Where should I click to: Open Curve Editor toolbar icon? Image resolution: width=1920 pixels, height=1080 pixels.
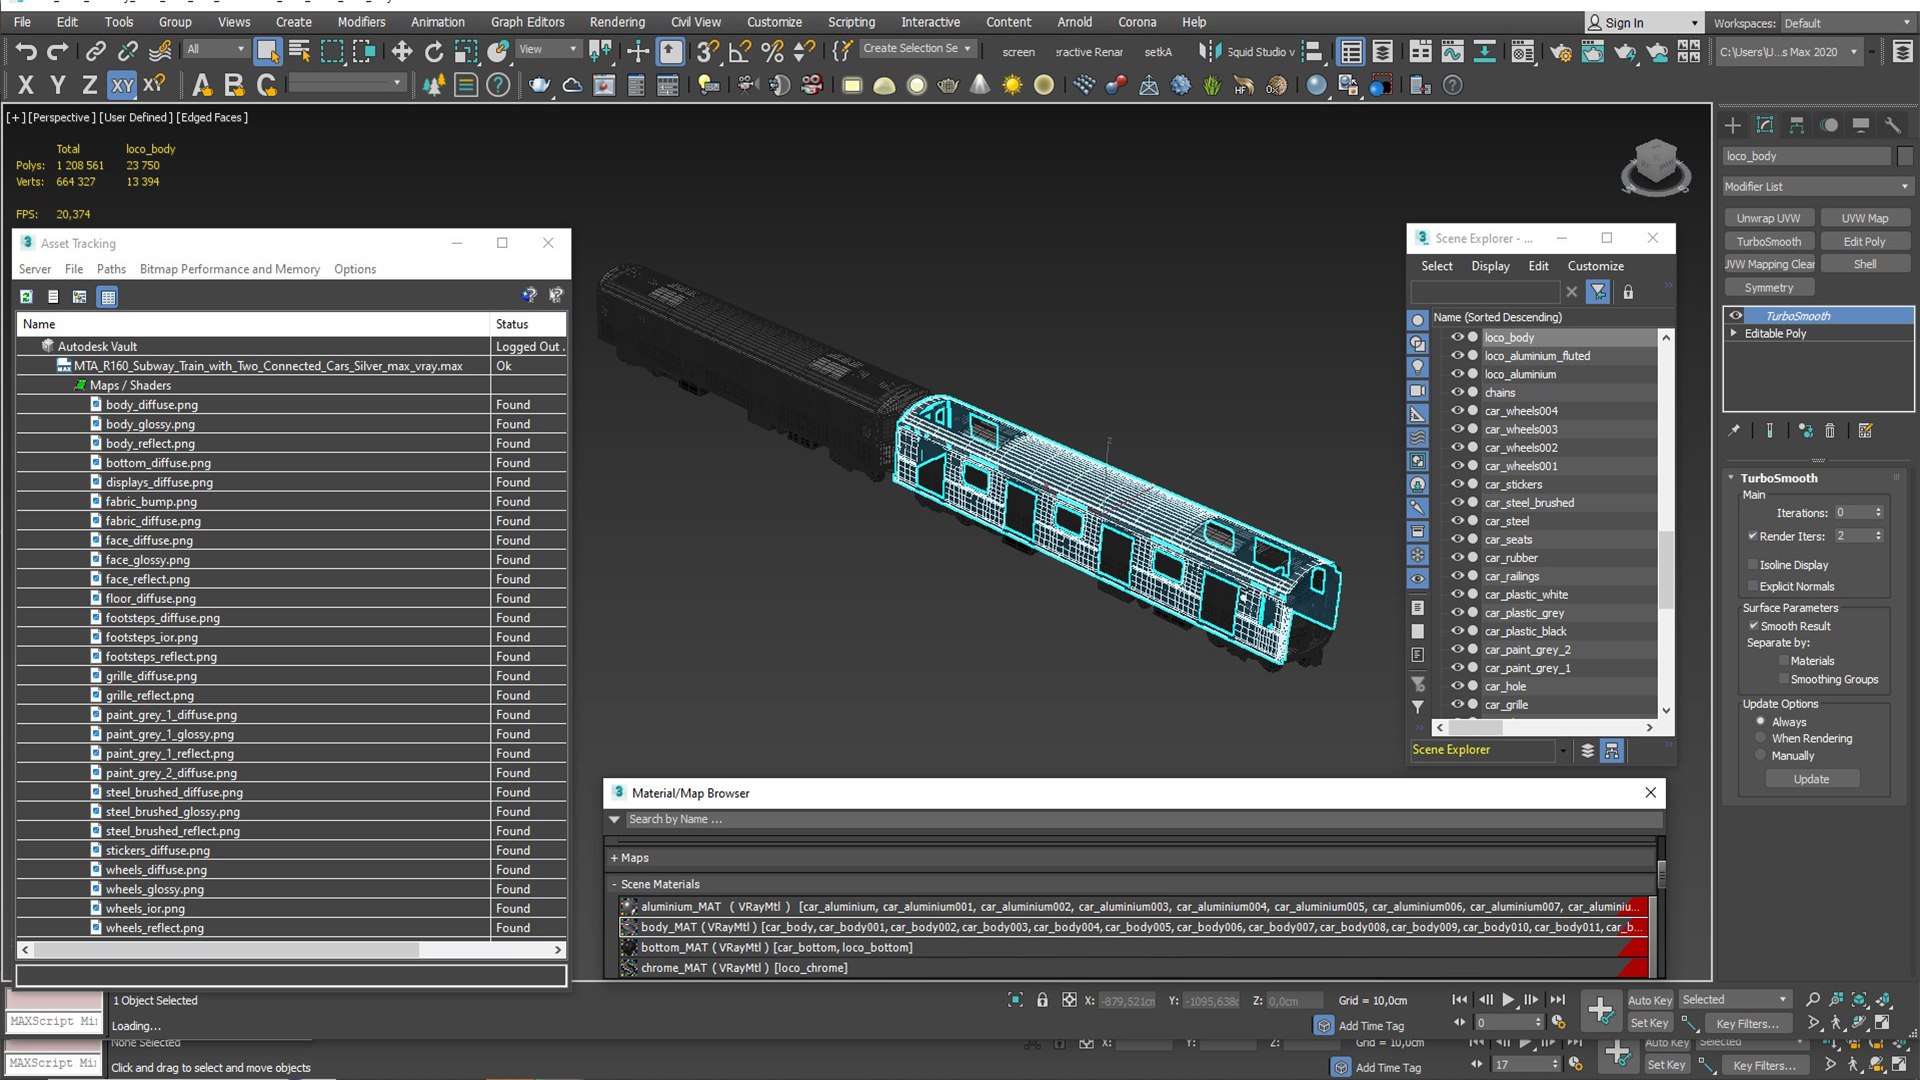point(1453,51)
